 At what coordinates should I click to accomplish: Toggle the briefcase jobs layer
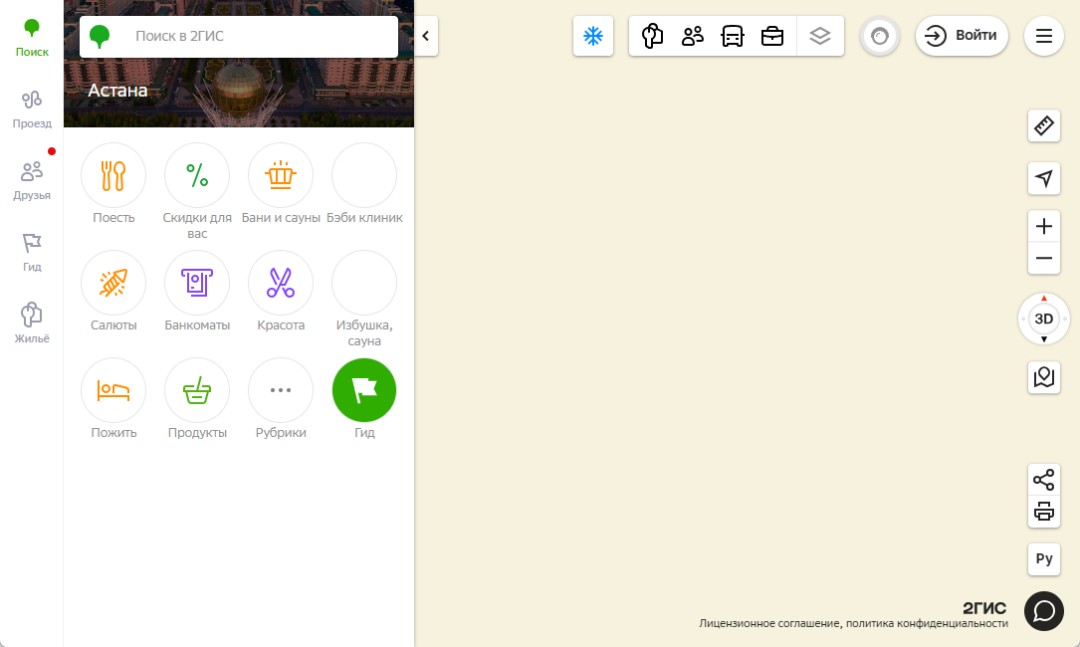[772, 36]
